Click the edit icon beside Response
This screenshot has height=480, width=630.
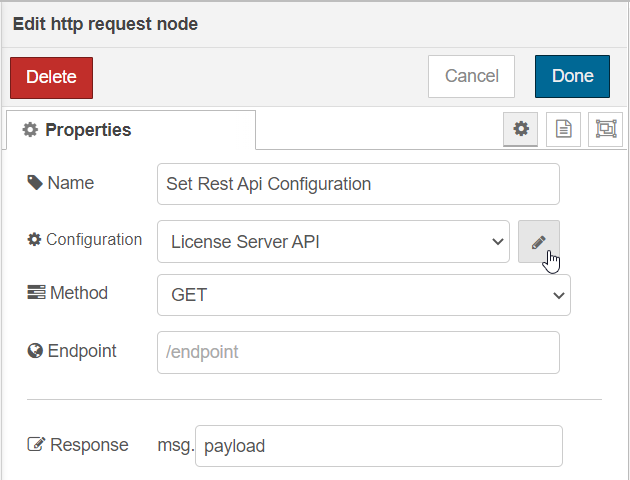[x=36, y=444]
